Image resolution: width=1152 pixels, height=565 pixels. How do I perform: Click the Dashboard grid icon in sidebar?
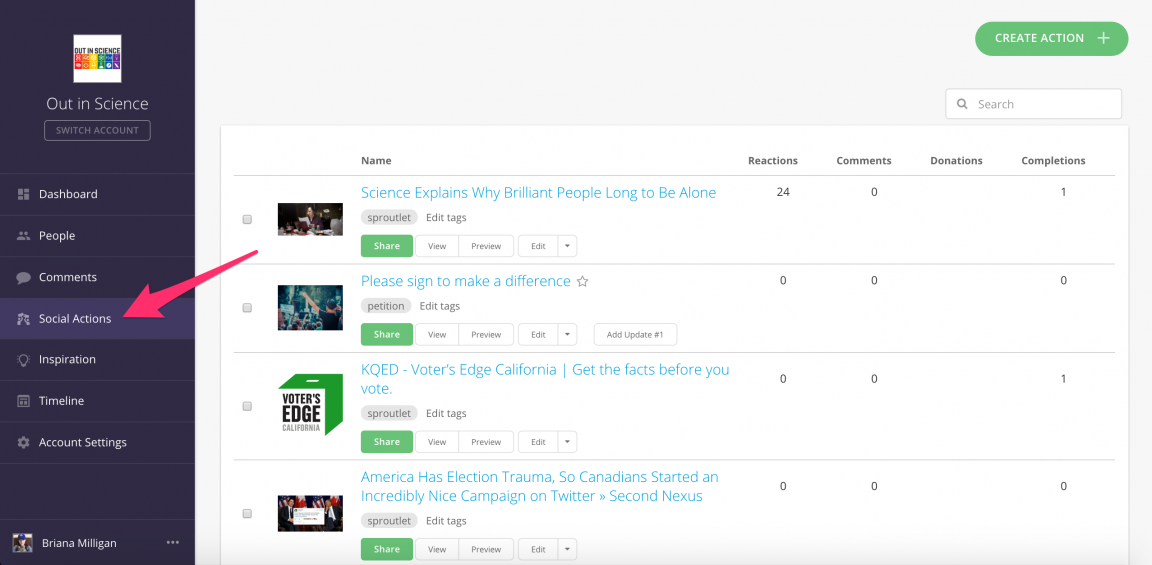(x=24, y=194)
